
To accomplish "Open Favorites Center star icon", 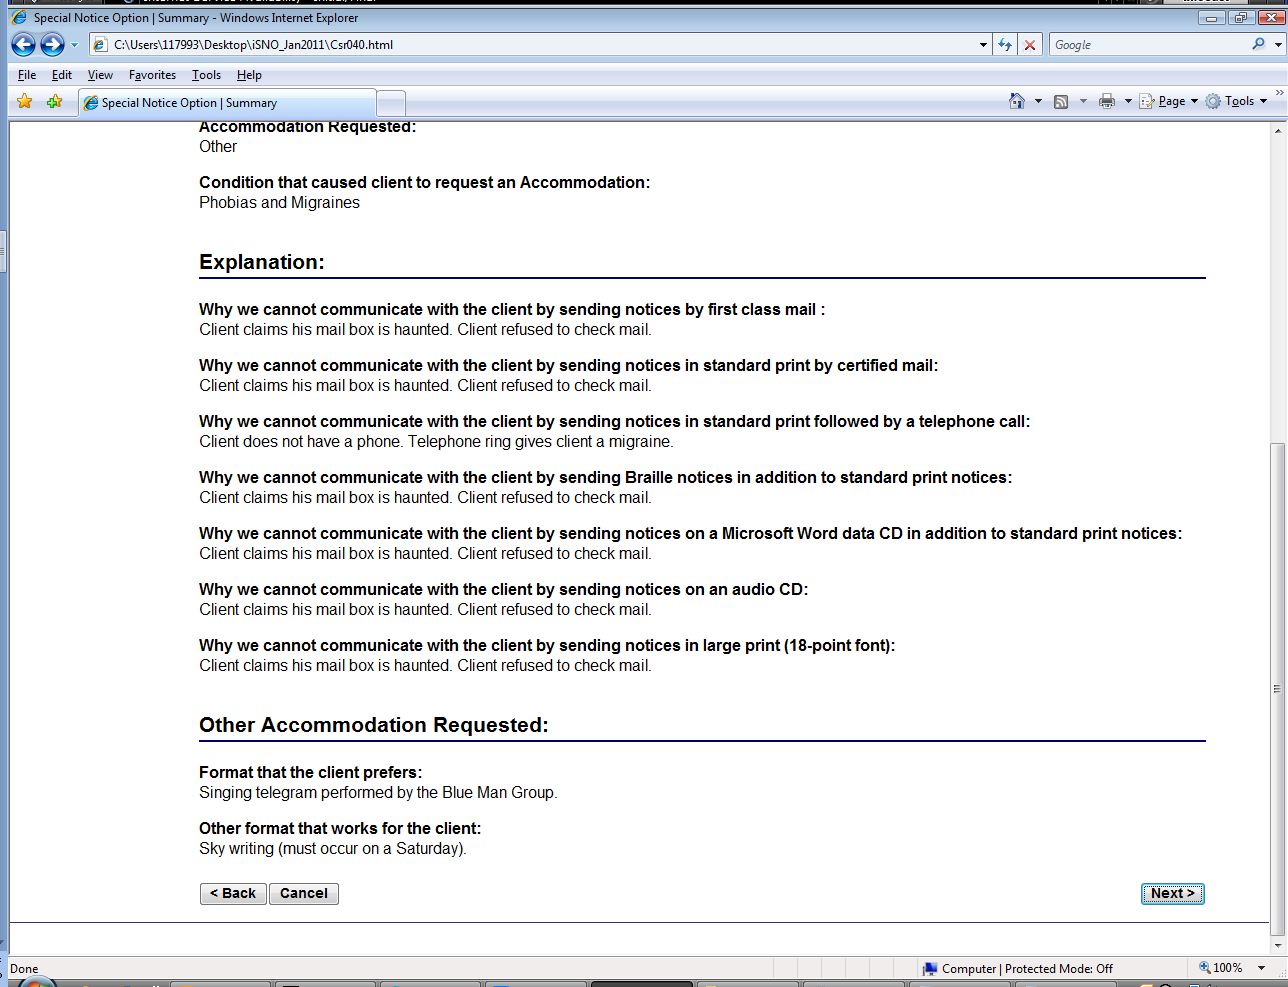I will pyautogui.click(x=25, y=101).
